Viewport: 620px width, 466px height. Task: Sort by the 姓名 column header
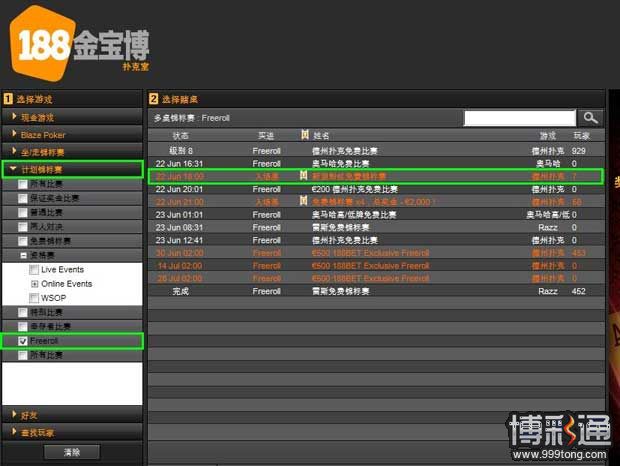[321, 136]
